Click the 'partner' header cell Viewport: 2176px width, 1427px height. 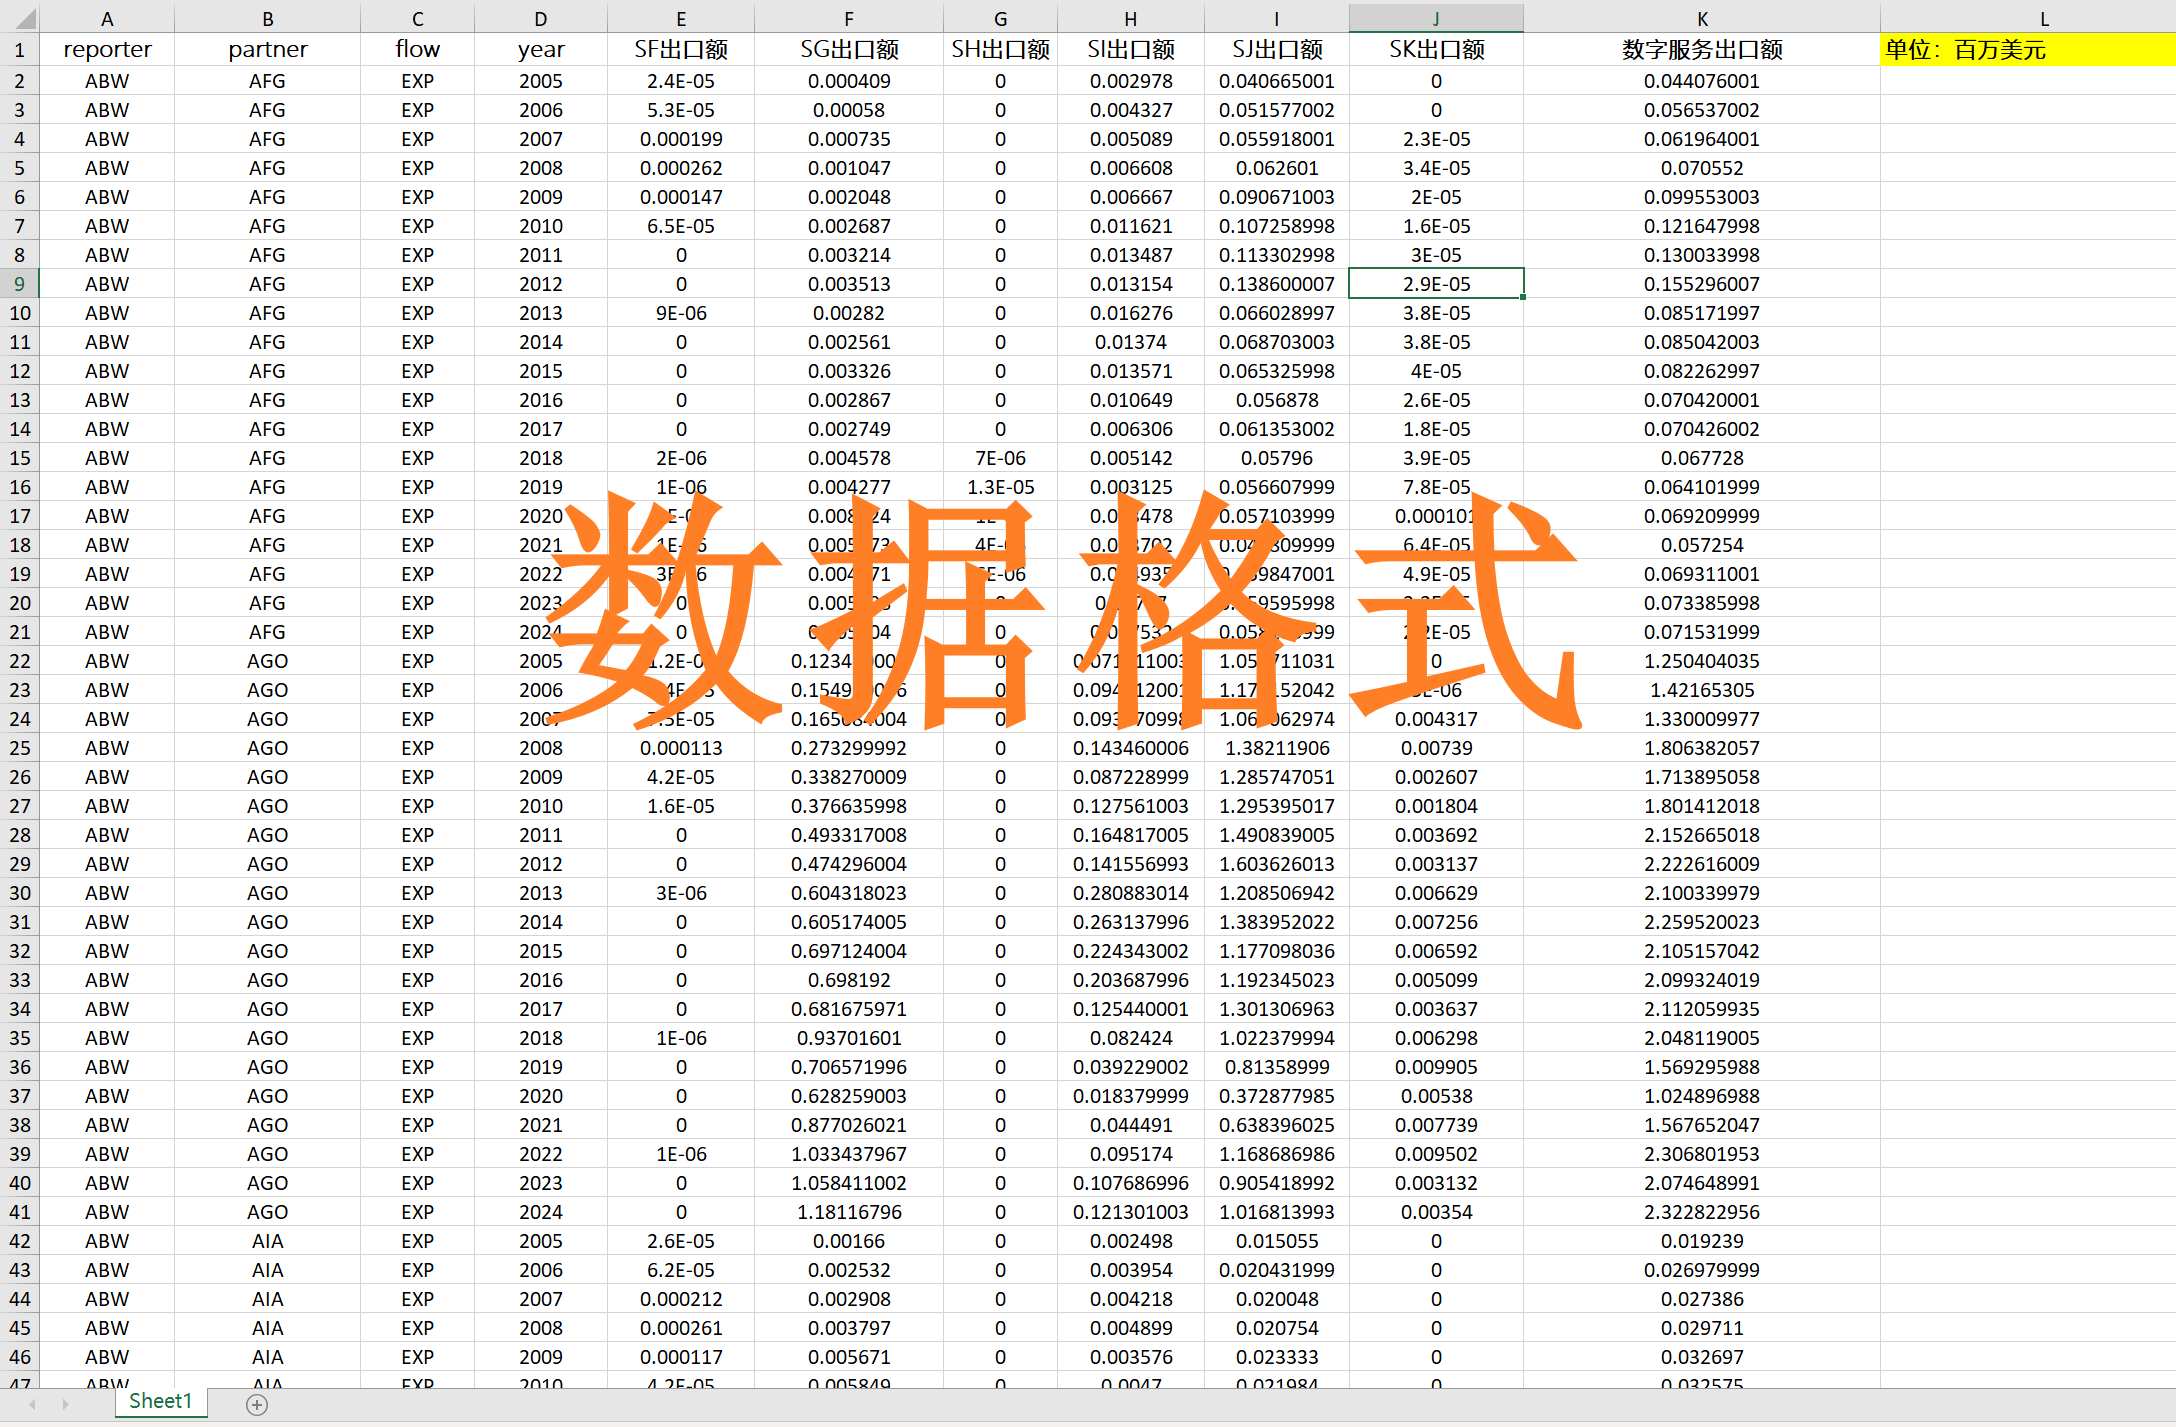267,50
